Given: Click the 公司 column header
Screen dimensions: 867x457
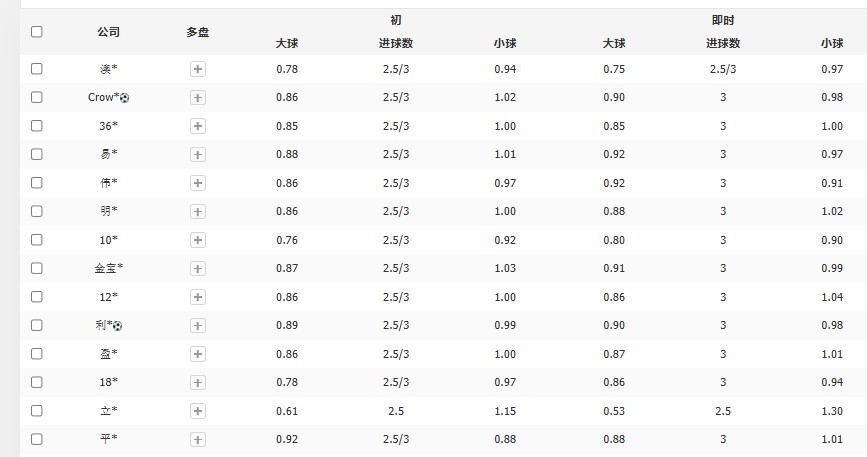Looking at the screenshot, I should [108, 32].
